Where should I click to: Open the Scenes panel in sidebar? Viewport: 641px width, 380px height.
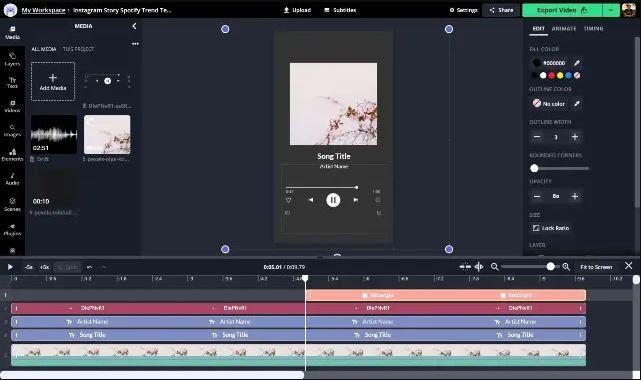click(12, 205)
